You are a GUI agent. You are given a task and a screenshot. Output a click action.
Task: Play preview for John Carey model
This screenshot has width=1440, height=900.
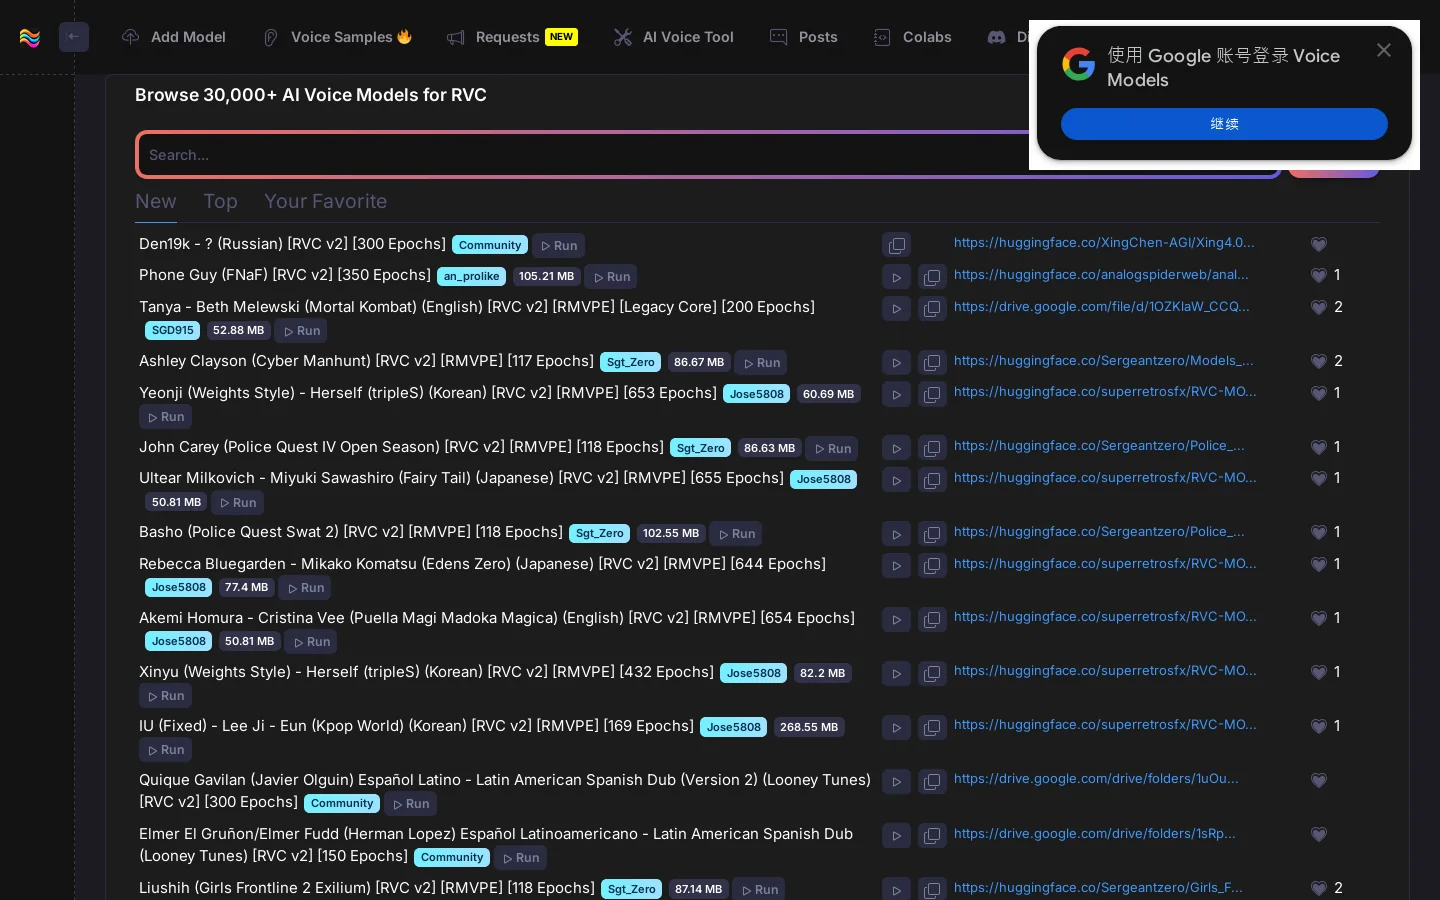tap(896, 449)
